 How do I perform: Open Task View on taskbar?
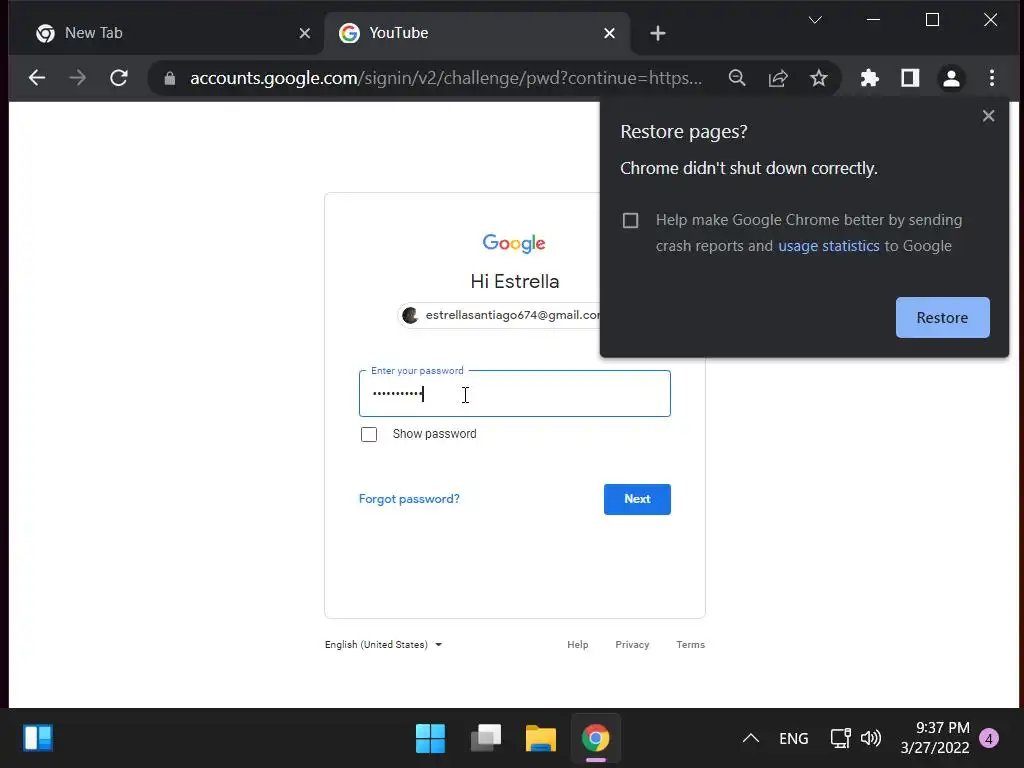(x=486, y=739)
